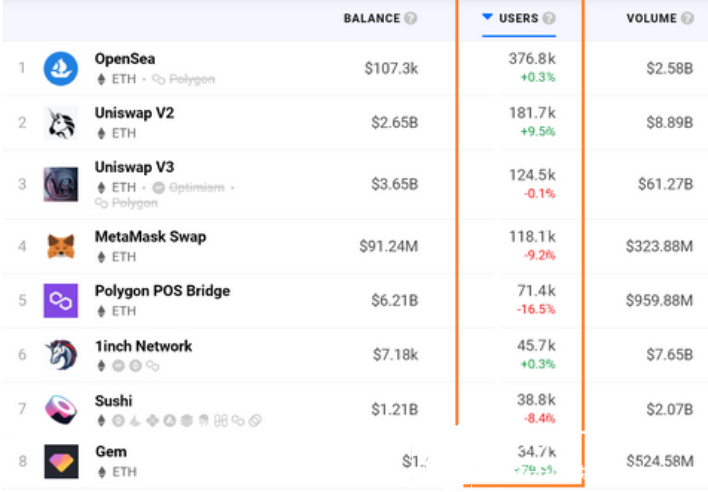
Task: Open the MetaMask Swap dapp link
Action: 150,237
